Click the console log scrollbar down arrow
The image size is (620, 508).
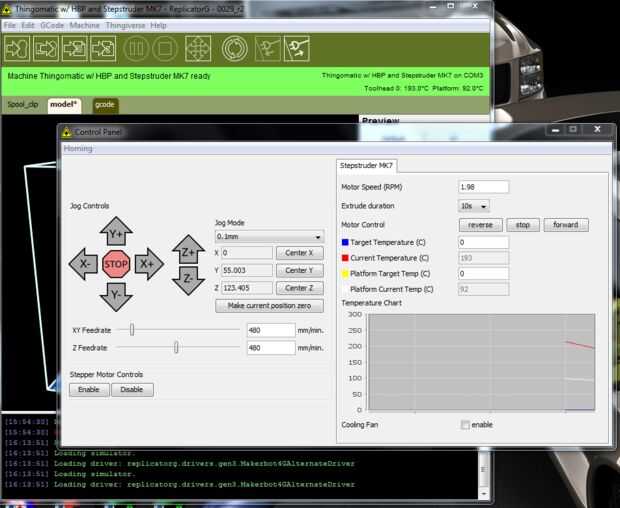483,494
